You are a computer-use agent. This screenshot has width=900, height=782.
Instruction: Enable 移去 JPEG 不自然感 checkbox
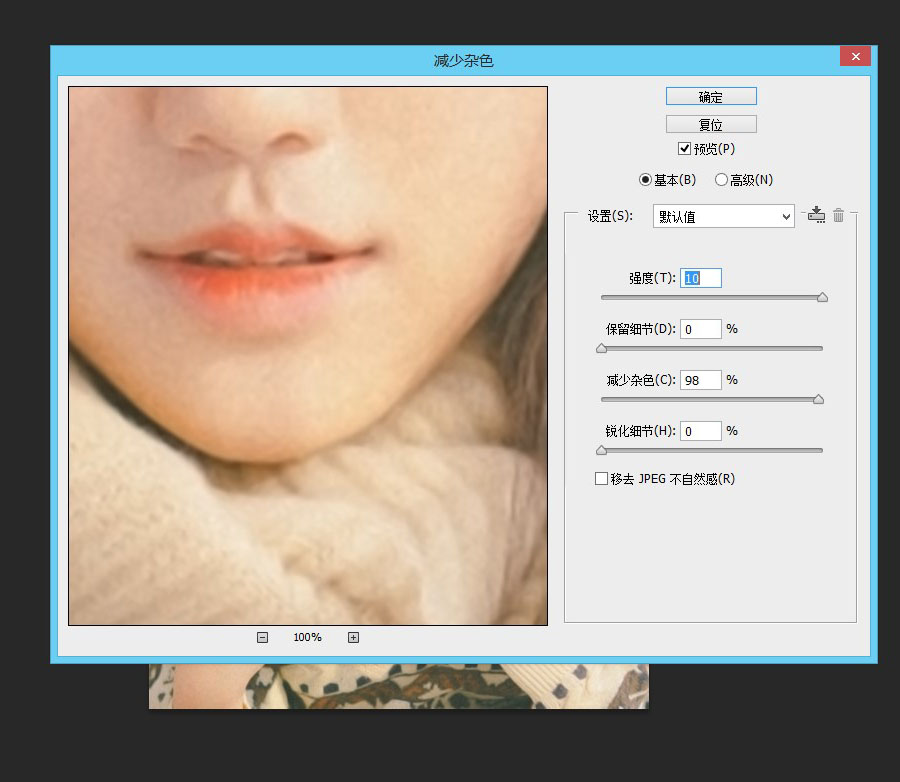[601, 479]
